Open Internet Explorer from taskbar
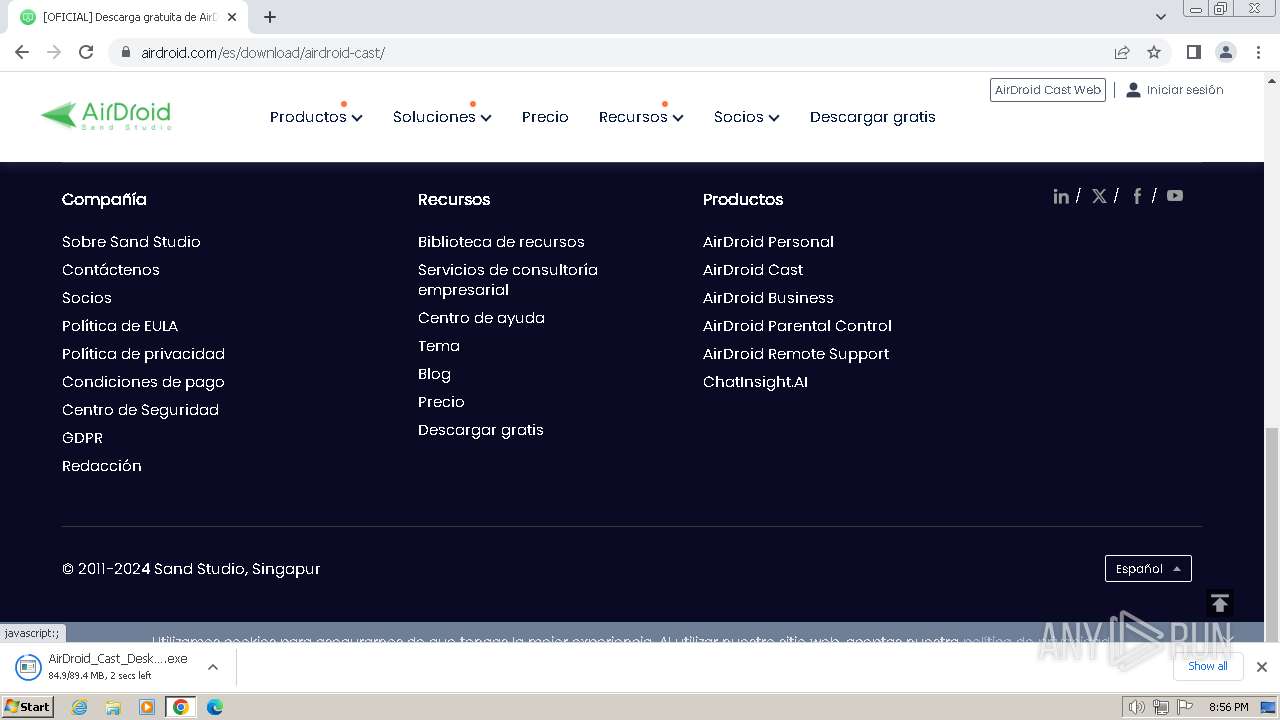The height and width of the screenshot is (720, 1280). (x=80, y=707)
